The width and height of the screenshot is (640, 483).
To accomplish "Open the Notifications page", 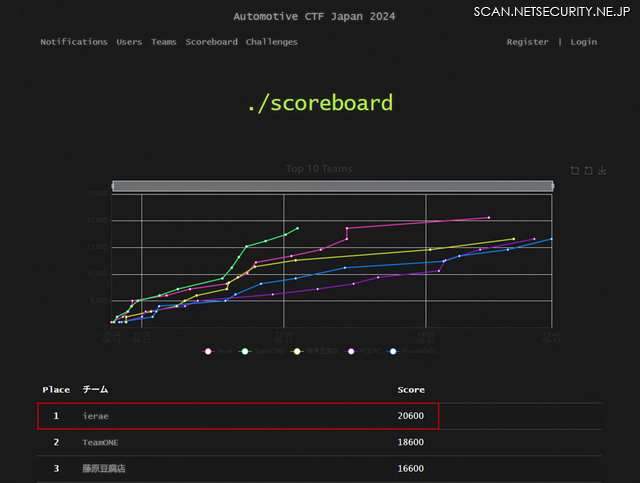I will point(73,42).
